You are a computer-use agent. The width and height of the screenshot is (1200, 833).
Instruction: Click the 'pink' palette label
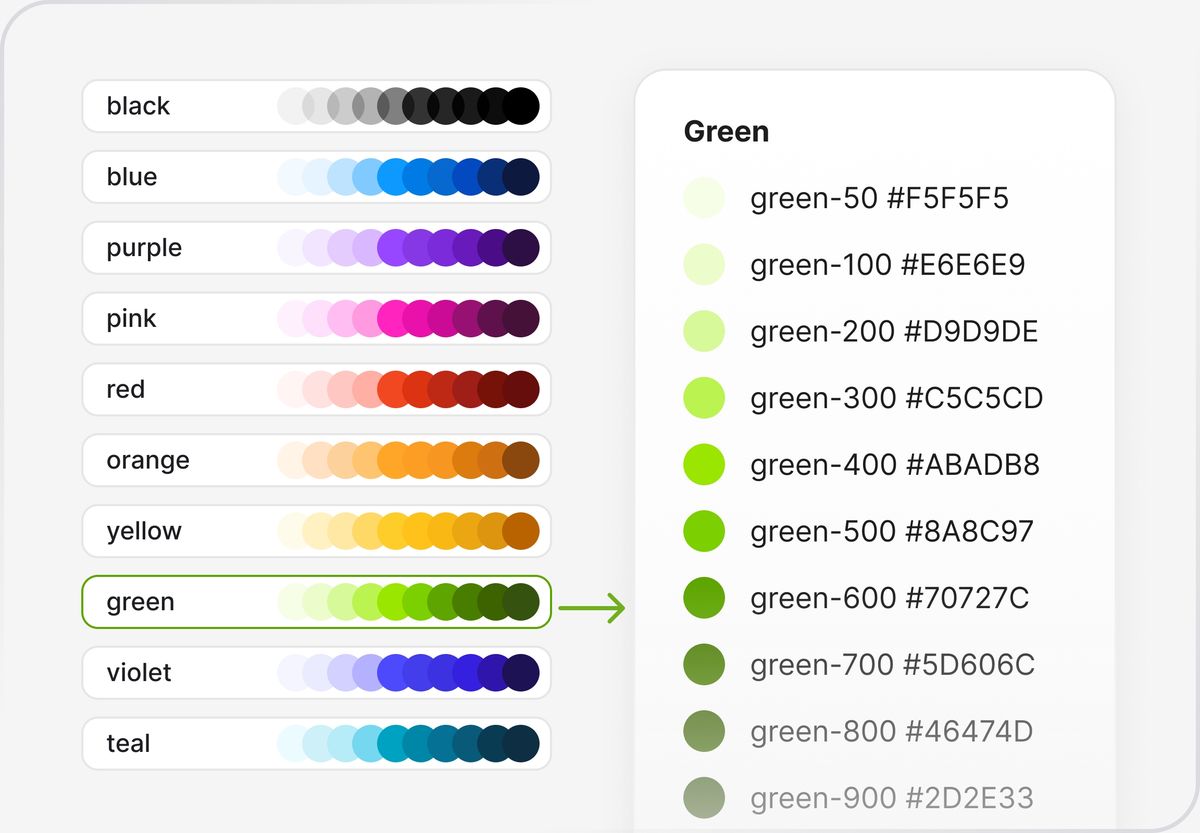pyautogui.click(x=132, y=319)
